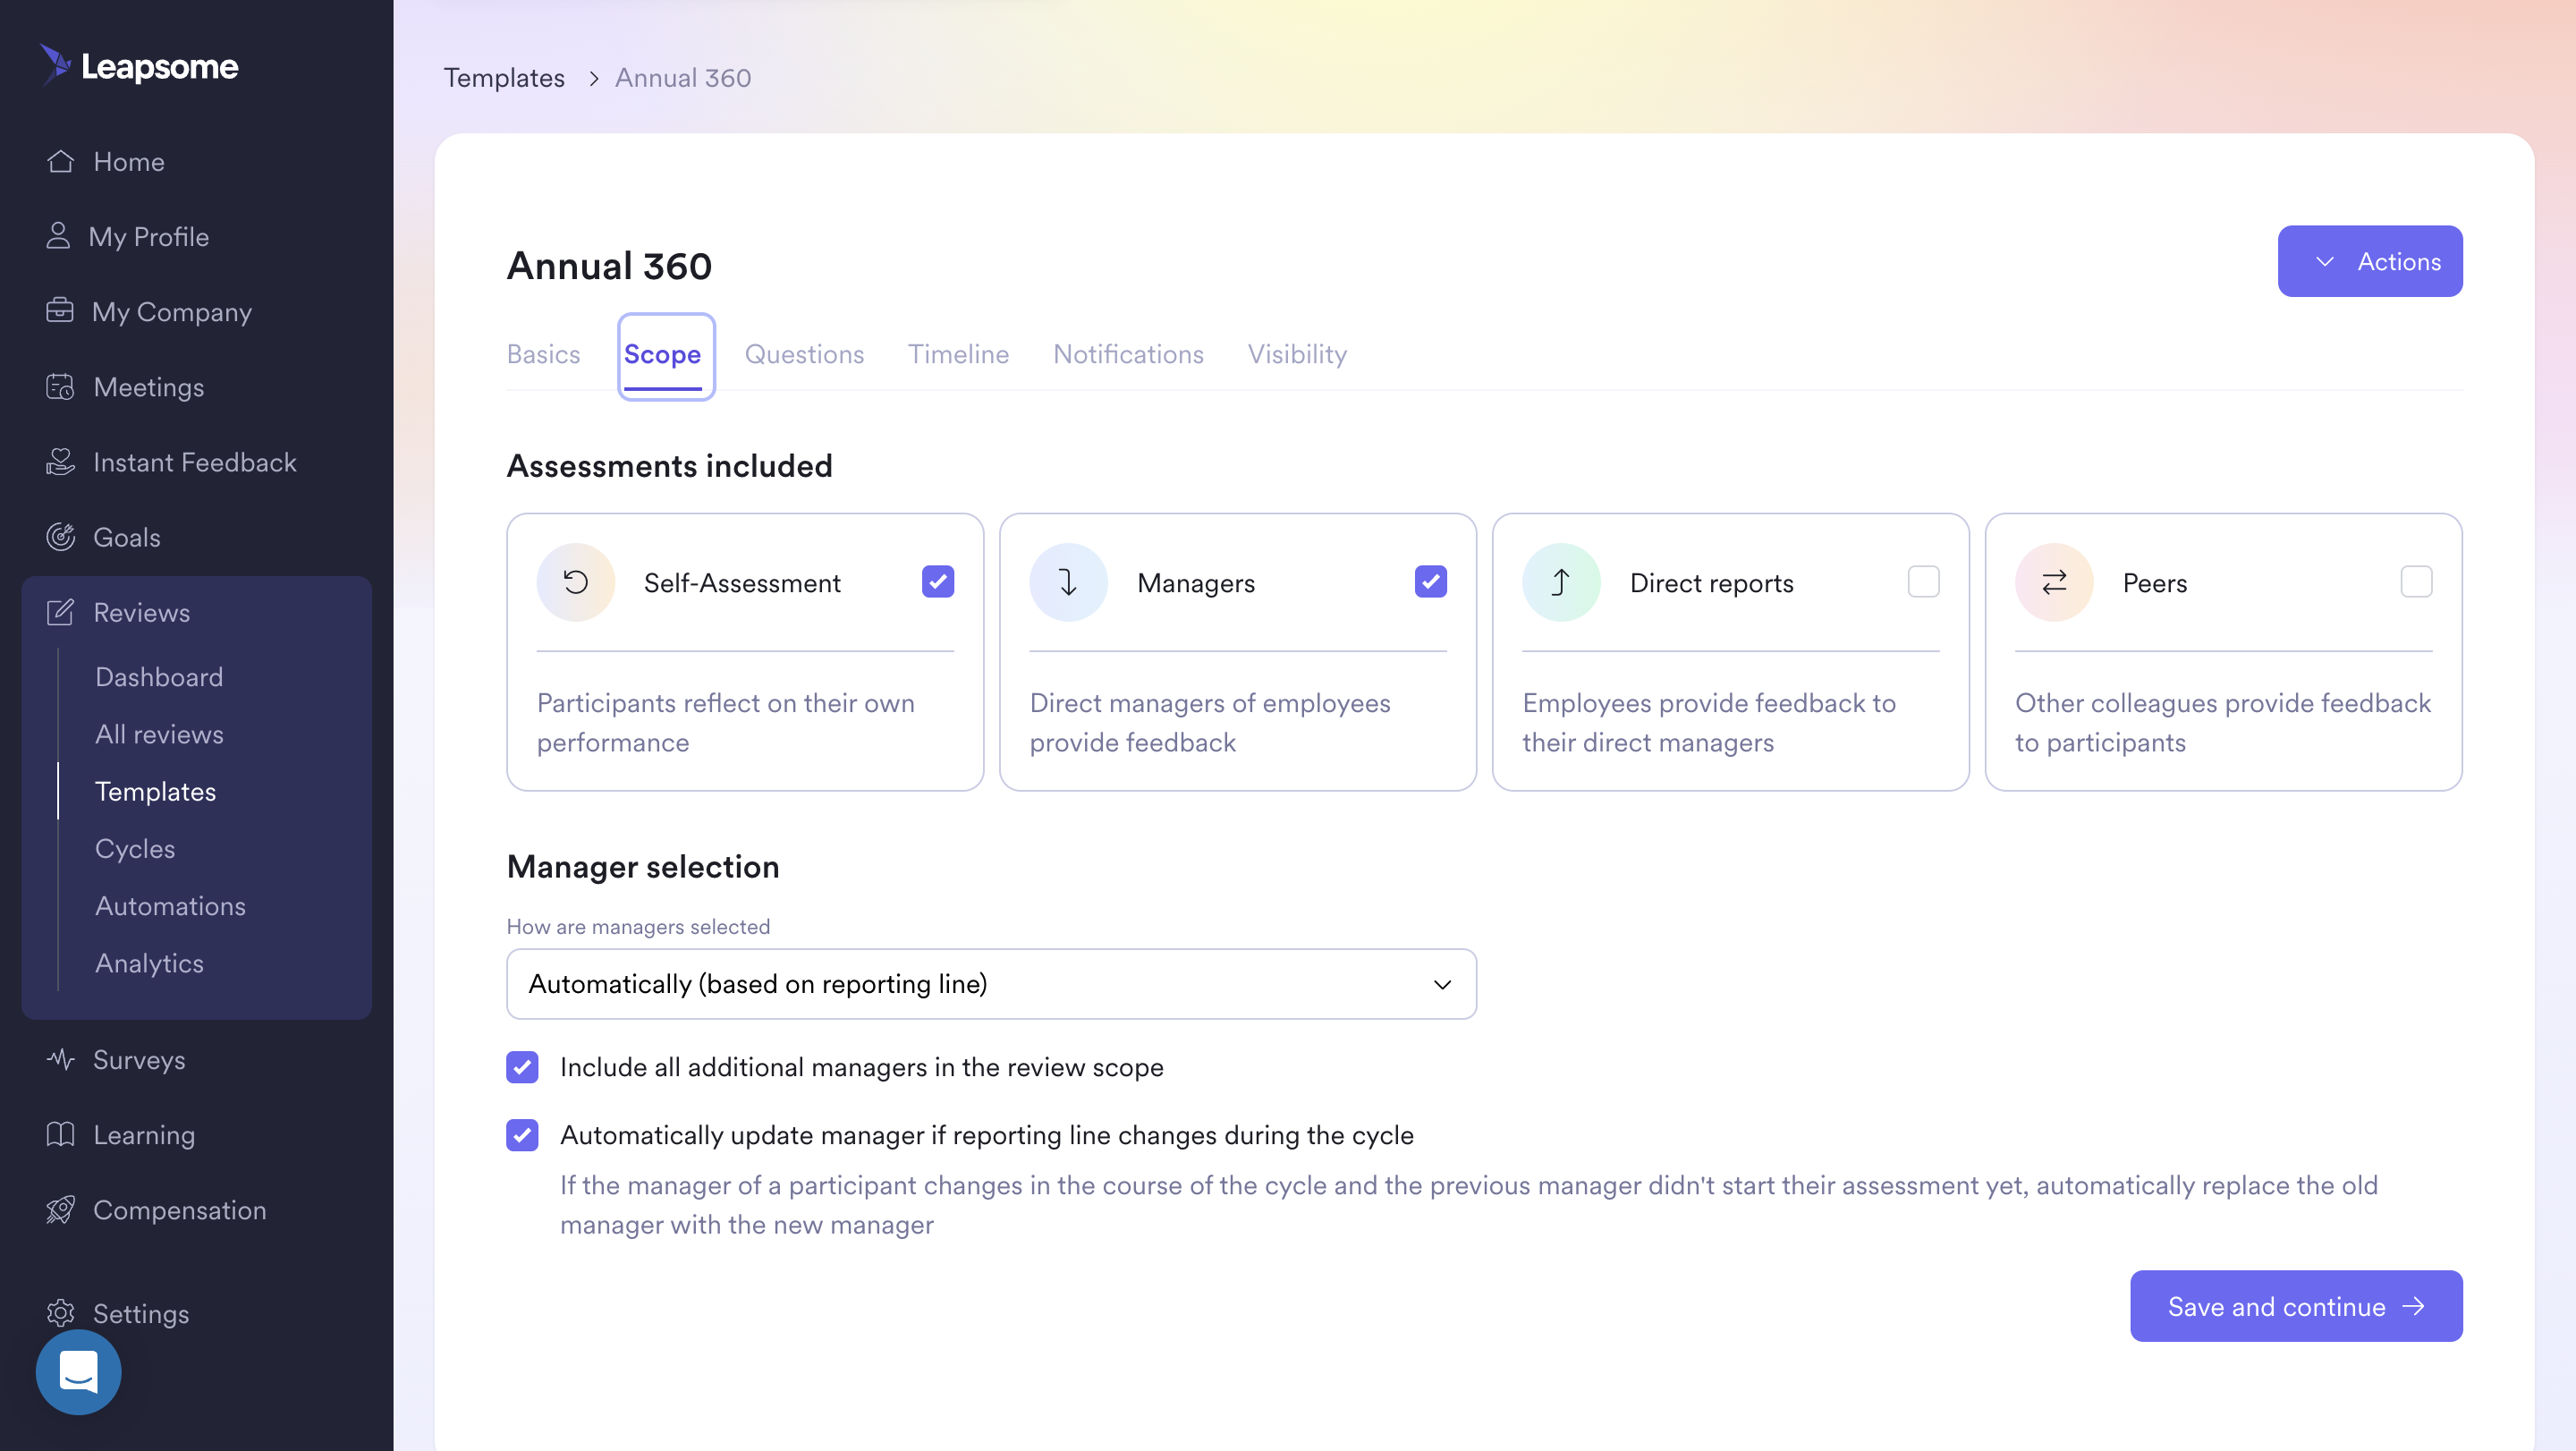Open the manager selection dropdown
The width and height of the screenshot is (2576, 1451).
pyautogui.click(x=991, y=984)
